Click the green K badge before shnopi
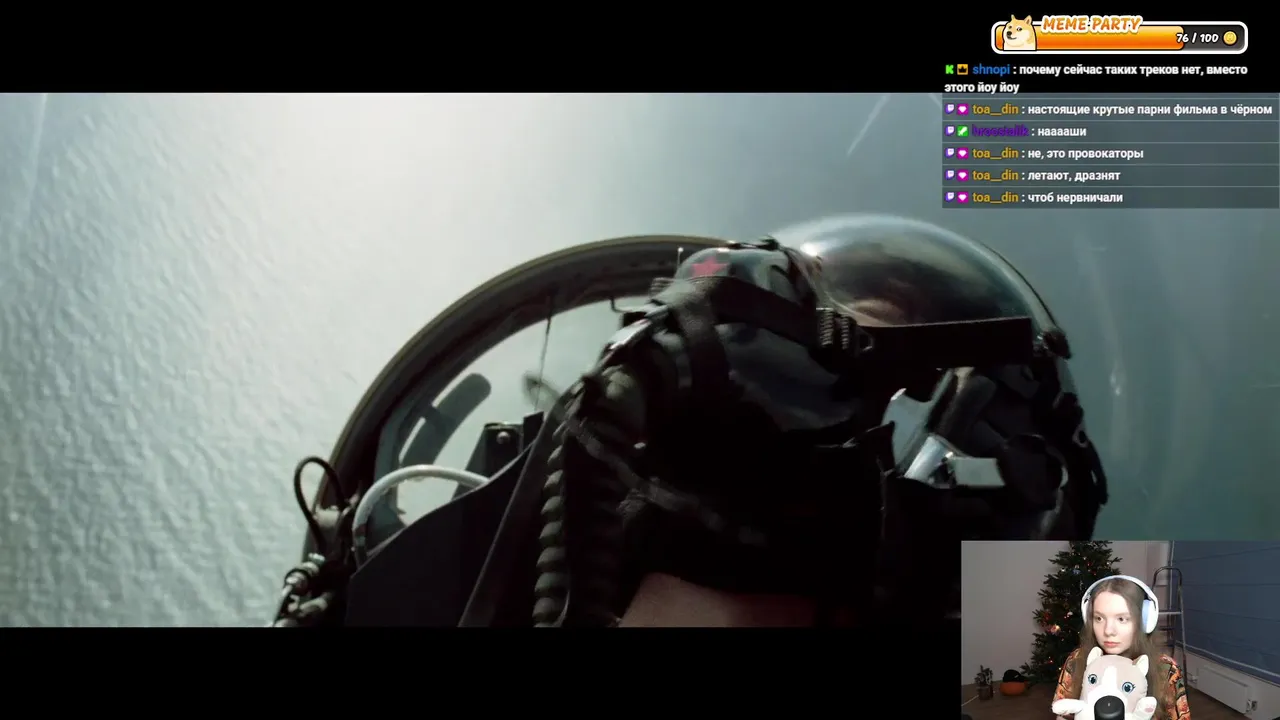Screen dimensions: 1280x720 [950, 70]
